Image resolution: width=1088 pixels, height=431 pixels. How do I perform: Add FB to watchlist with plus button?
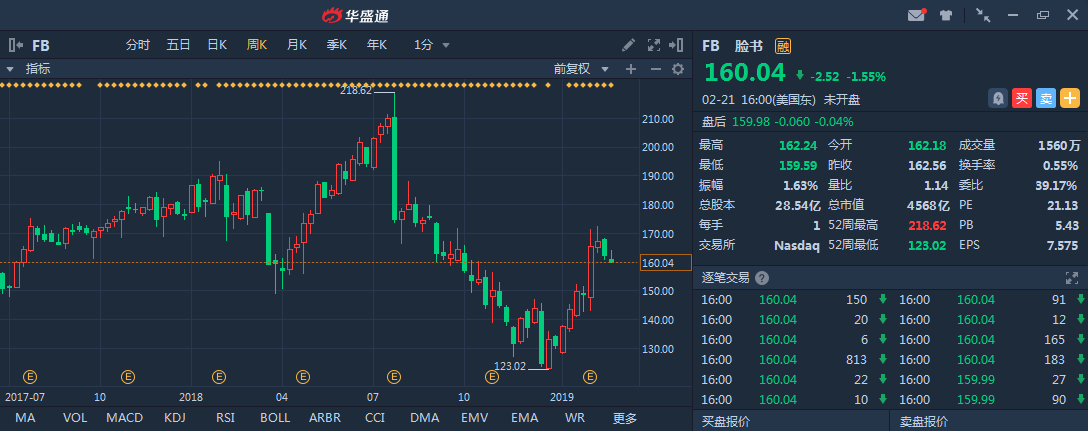tap(1070, 98)
